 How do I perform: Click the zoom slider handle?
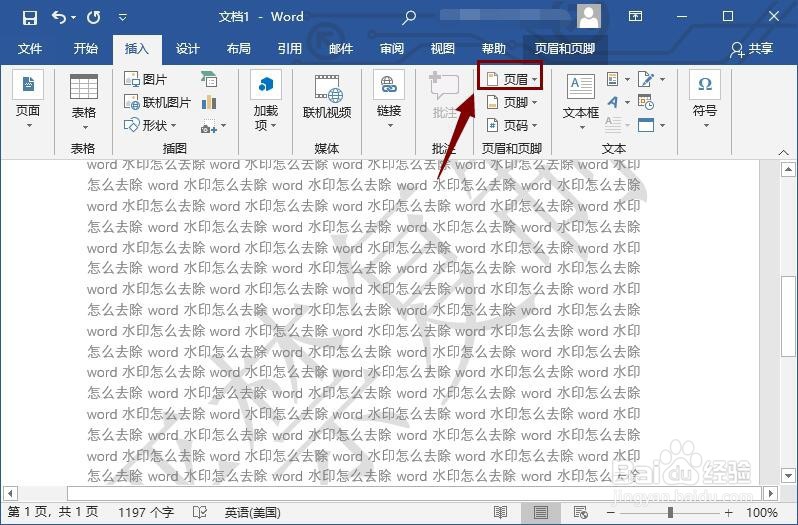pos(670,512)
